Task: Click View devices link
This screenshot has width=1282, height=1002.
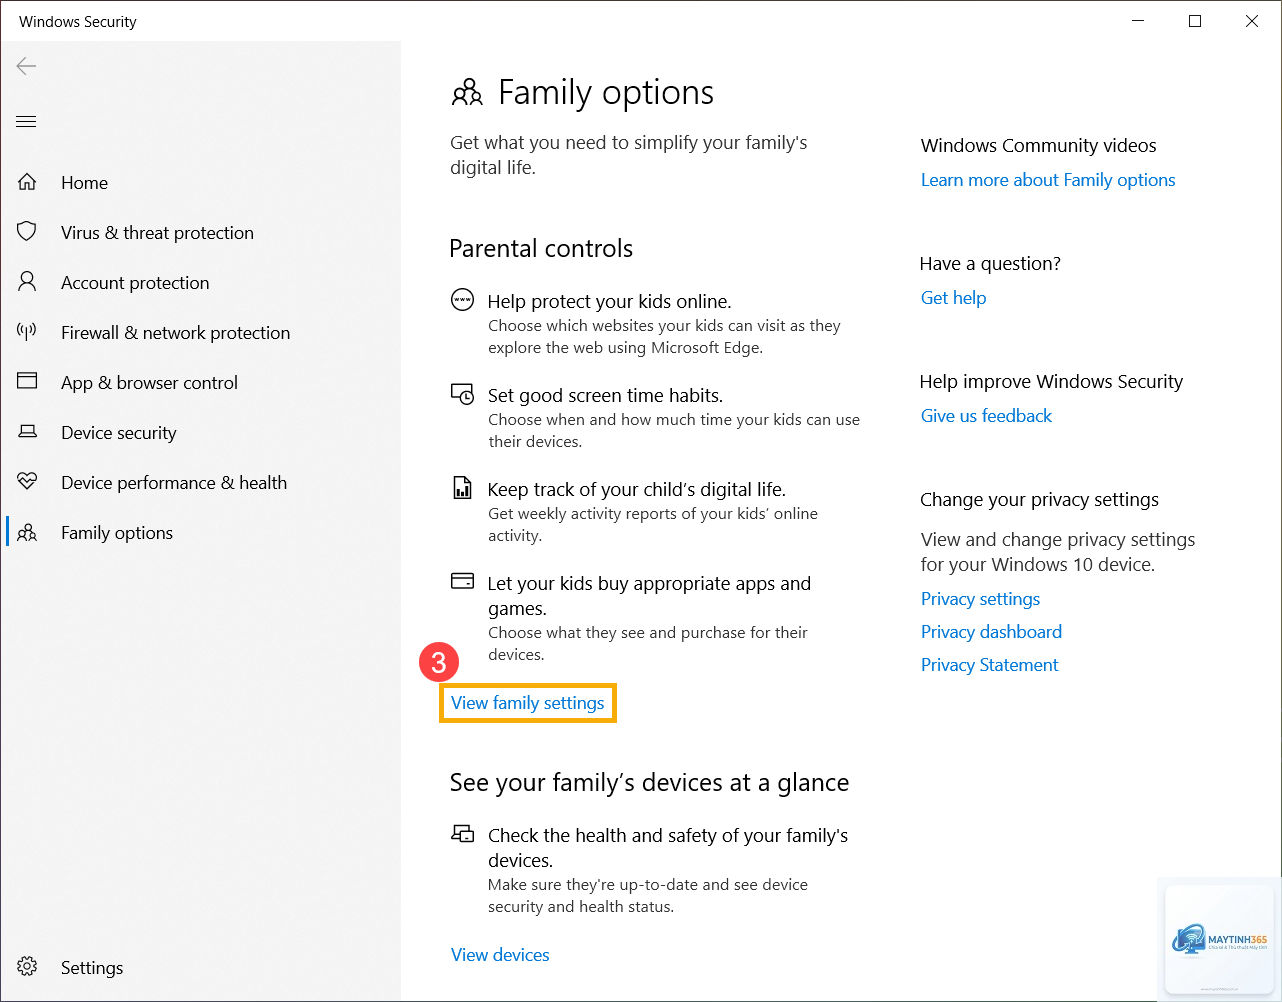Action: 500,955
